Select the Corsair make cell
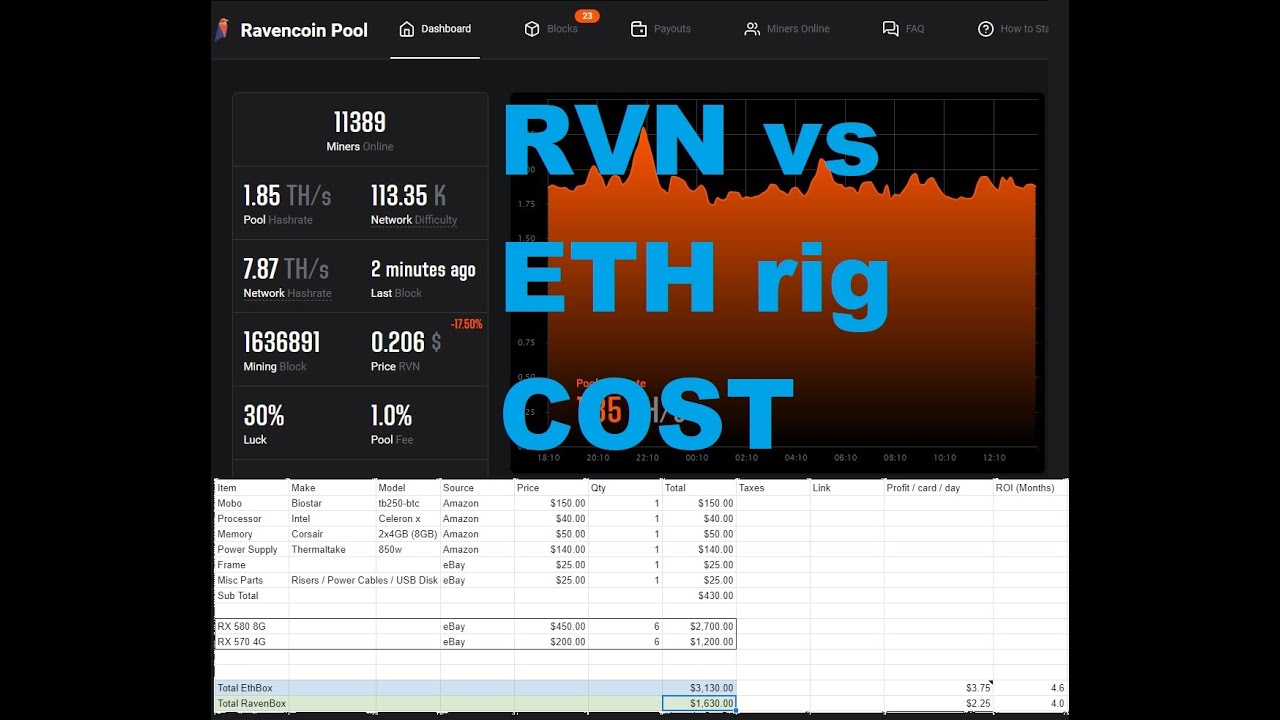1280x720 pixels. point(332,534)
